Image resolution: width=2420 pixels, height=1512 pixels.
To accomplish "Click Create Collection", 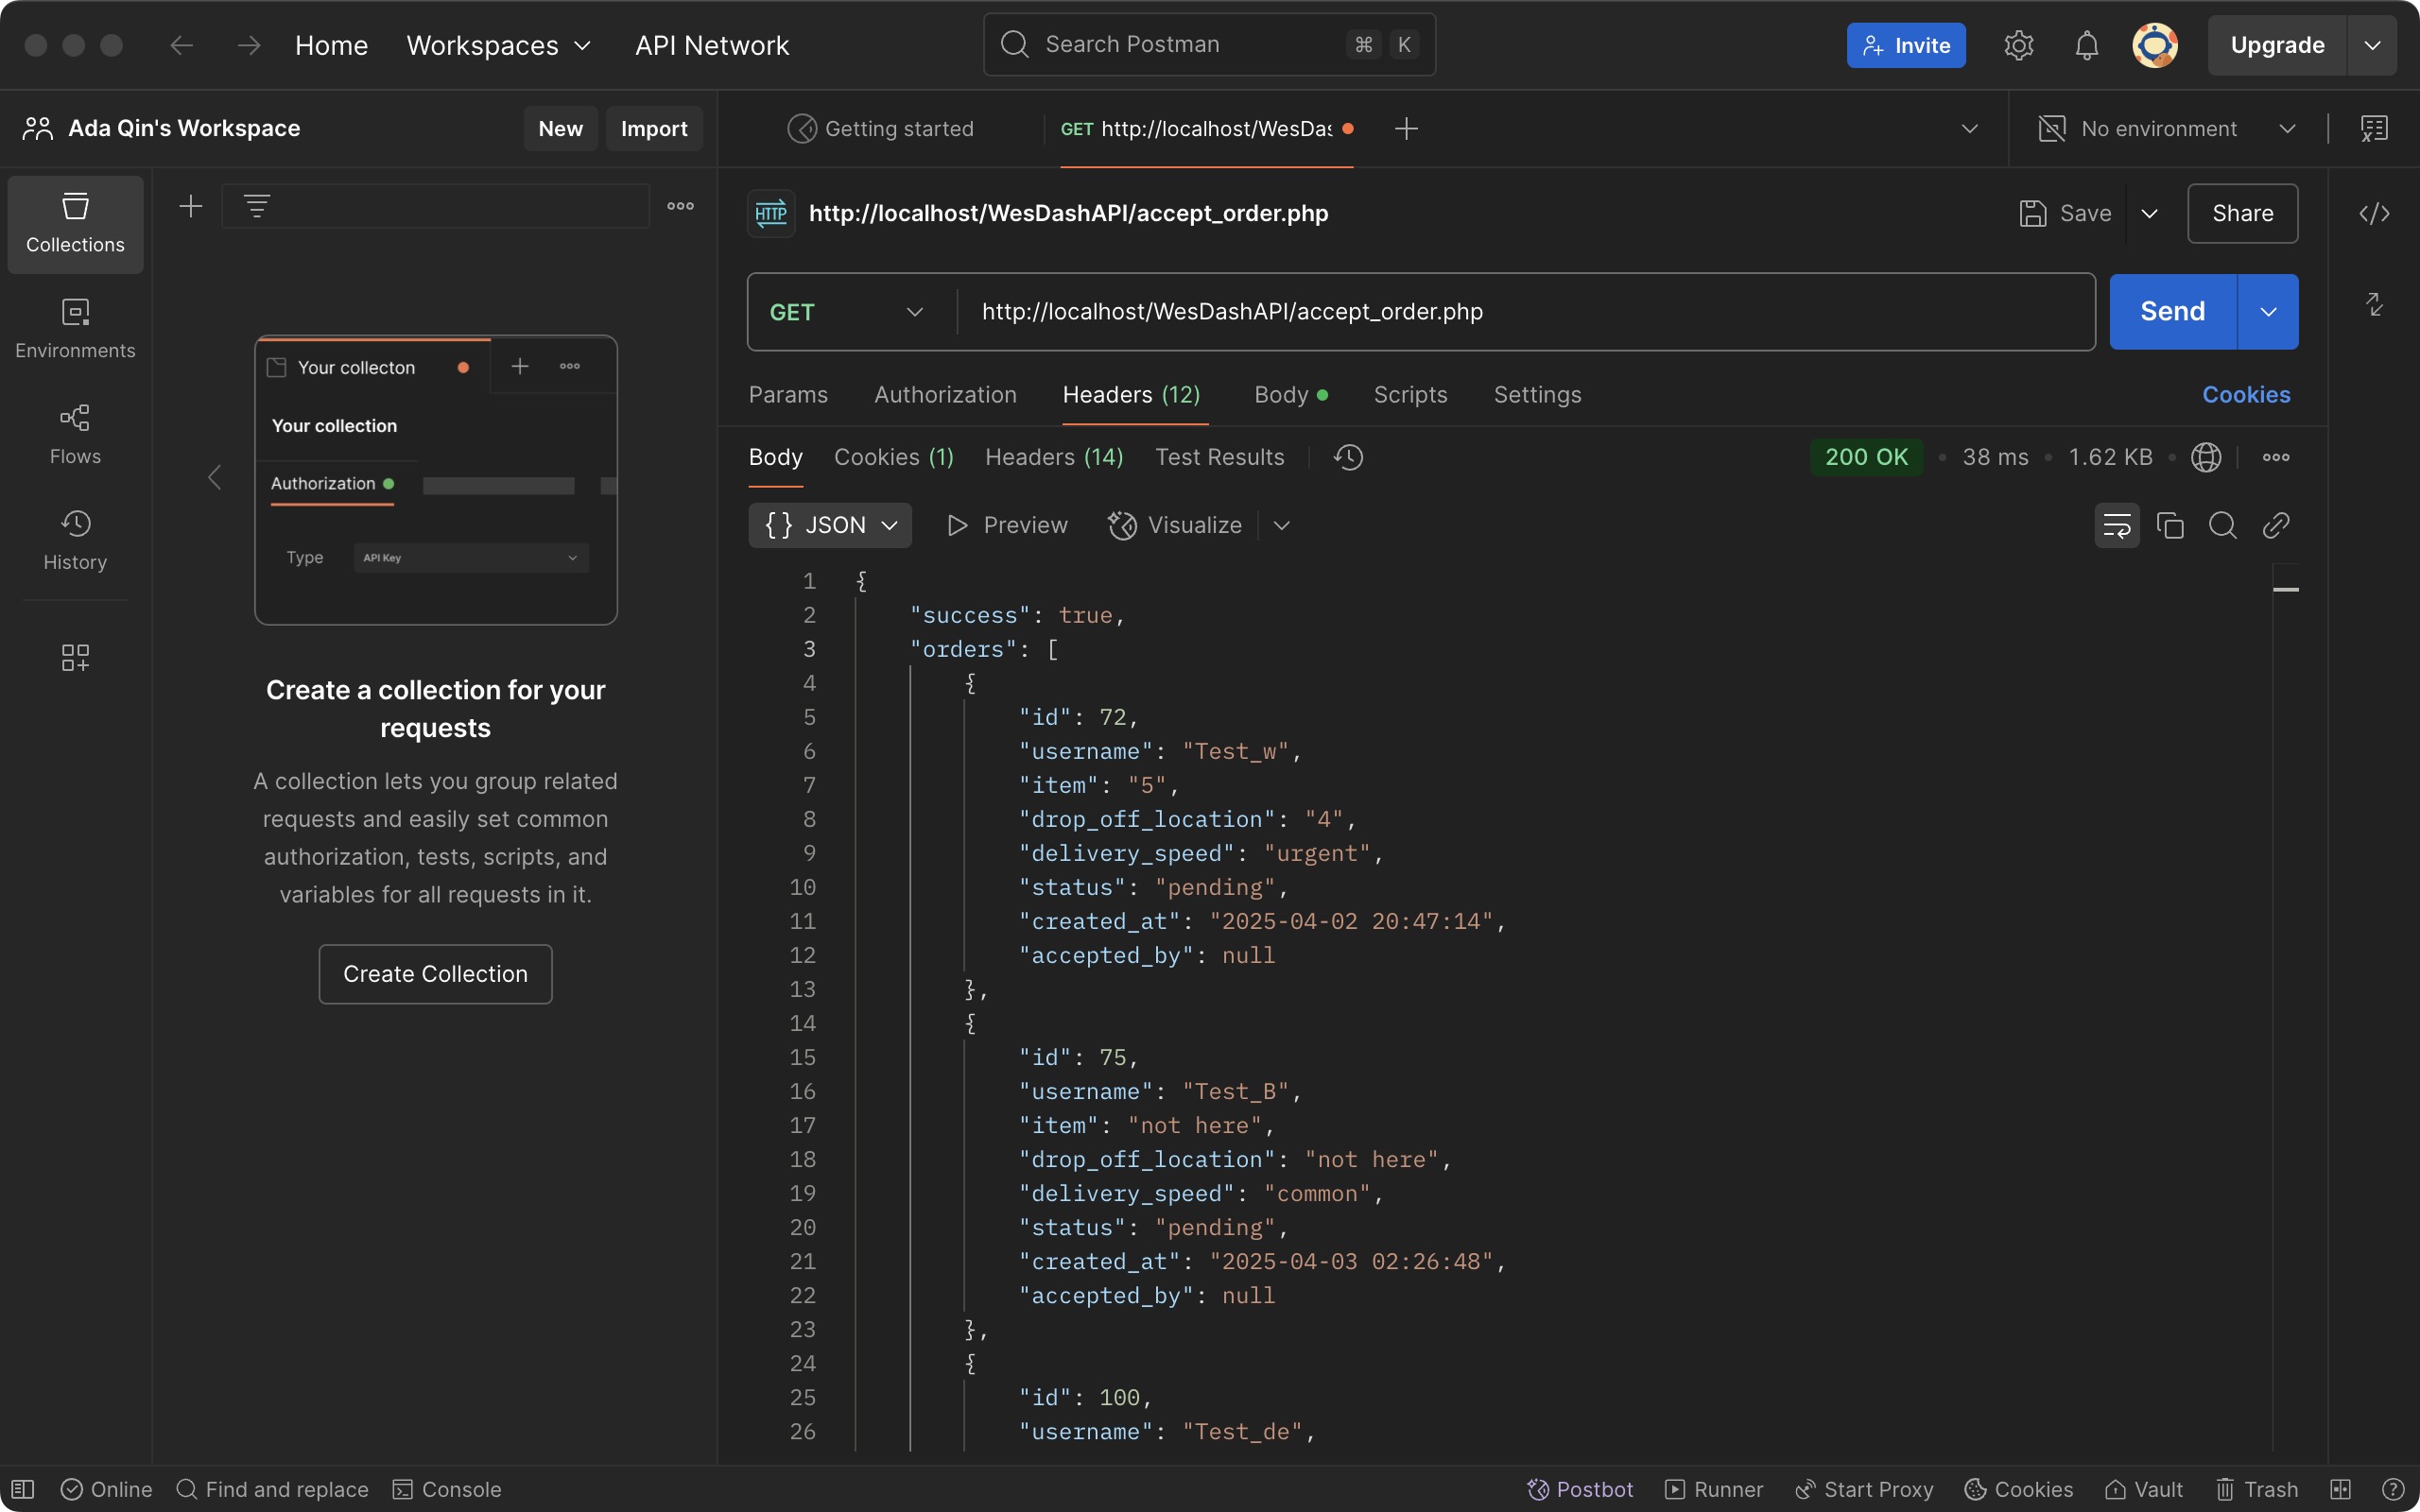I will tap(435, 973).
